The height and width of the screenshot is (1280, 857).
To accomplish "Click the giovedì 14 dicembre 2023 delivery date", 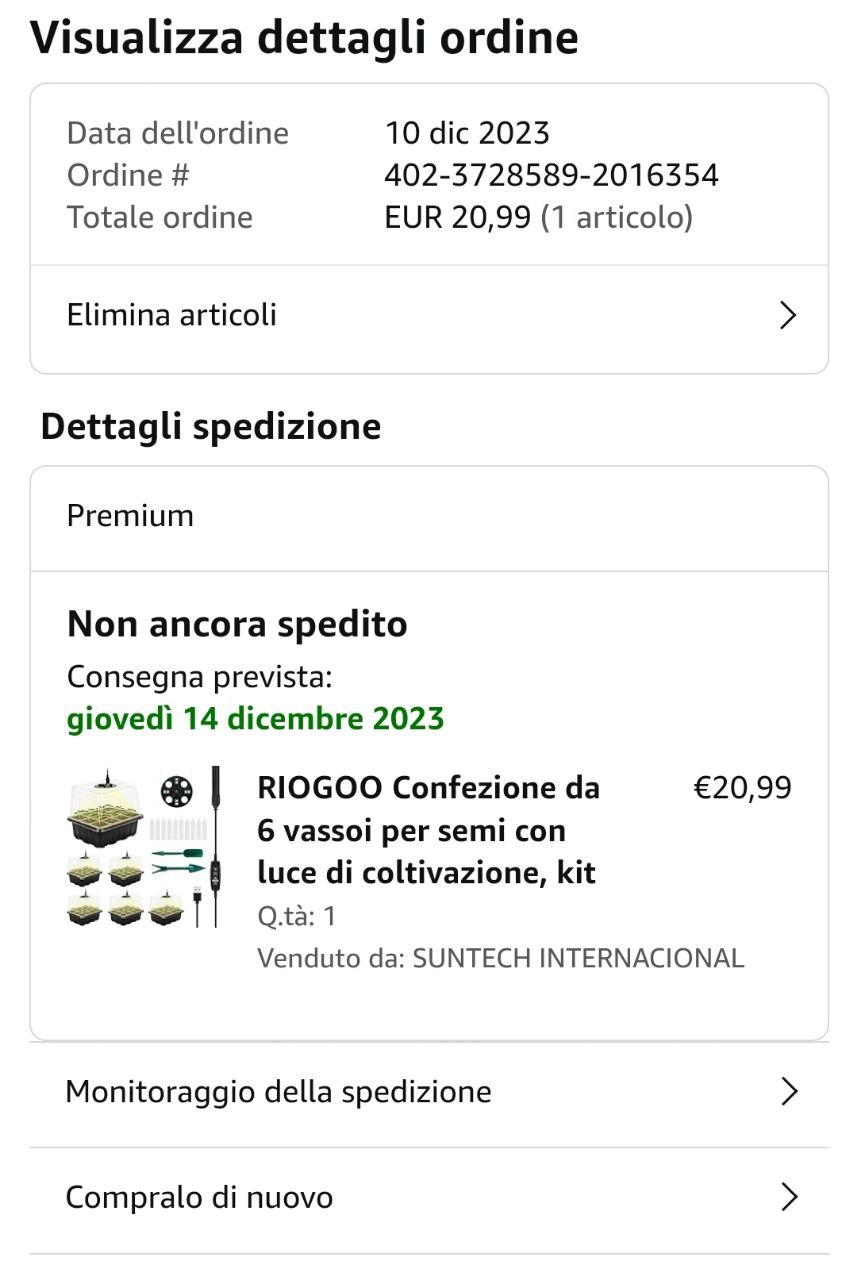I will 255,718.
